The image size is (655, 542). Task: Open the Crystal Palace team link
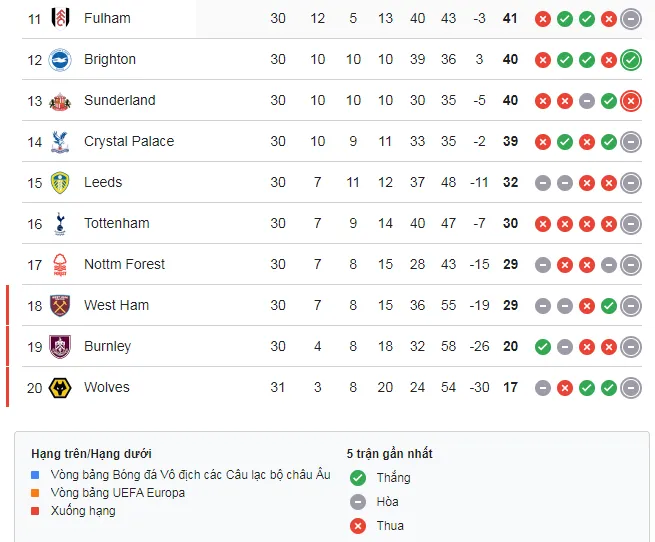pos(129,141)
